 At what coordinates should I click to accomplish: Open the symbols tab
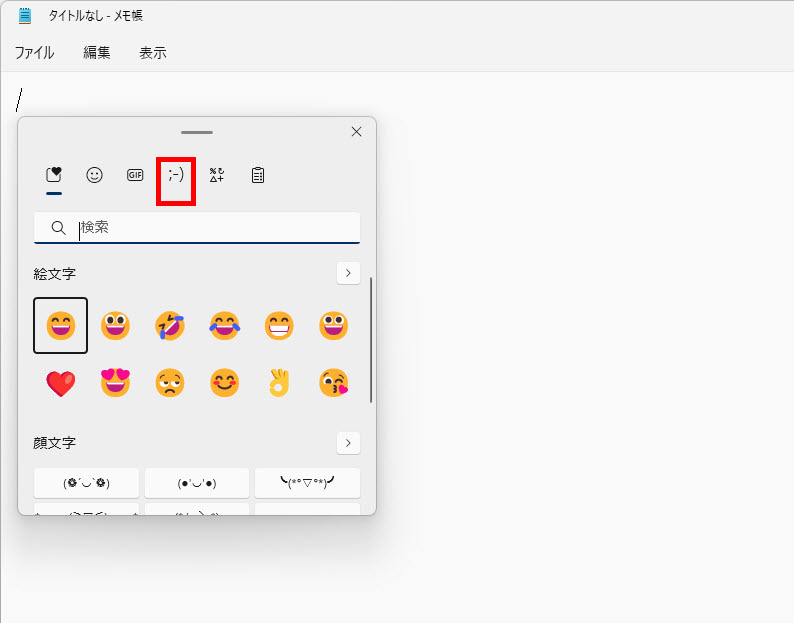(217, 175)
